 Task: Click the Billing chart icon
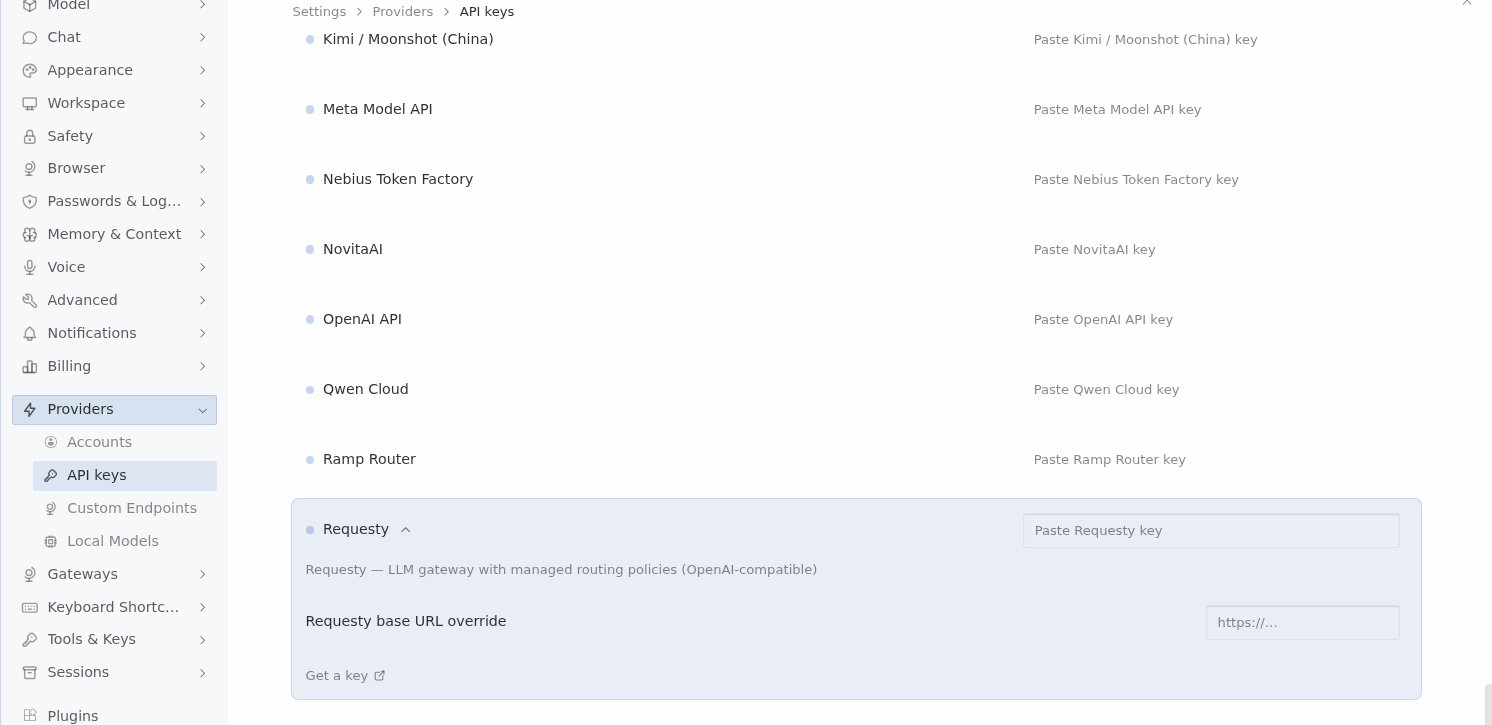point(30,367)
